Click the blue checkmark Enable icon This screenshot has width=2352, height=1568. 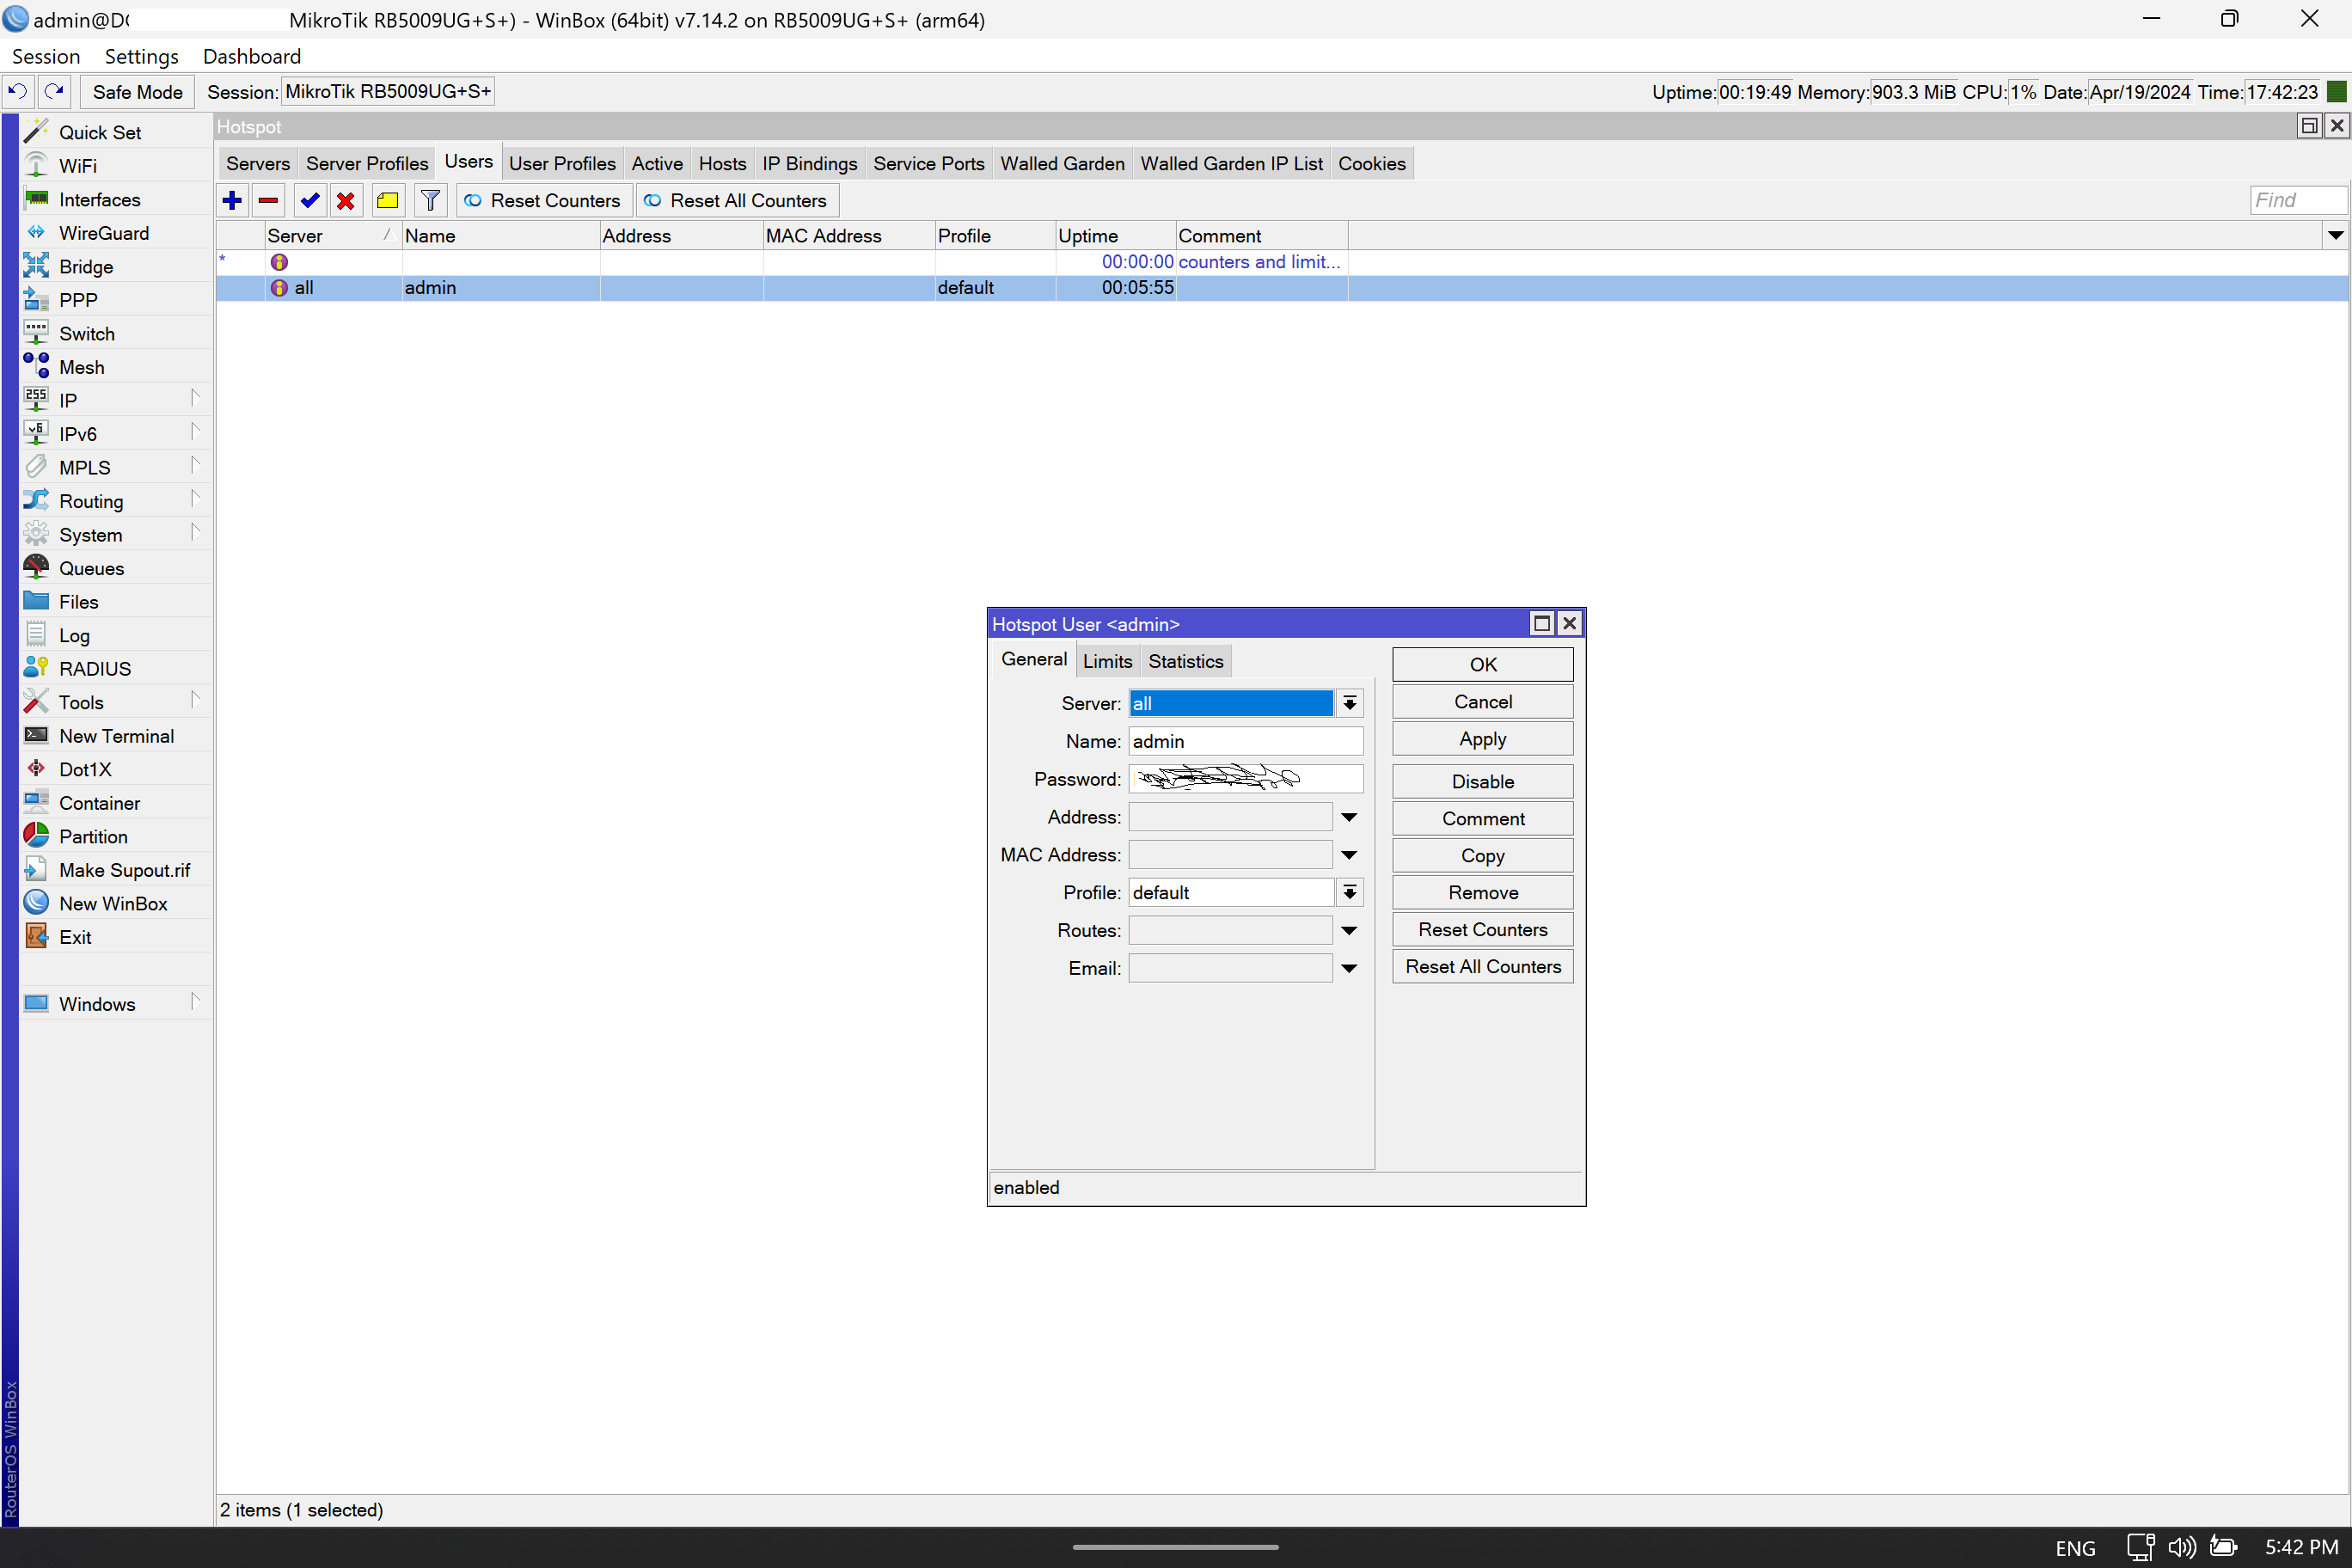[310, 201]
